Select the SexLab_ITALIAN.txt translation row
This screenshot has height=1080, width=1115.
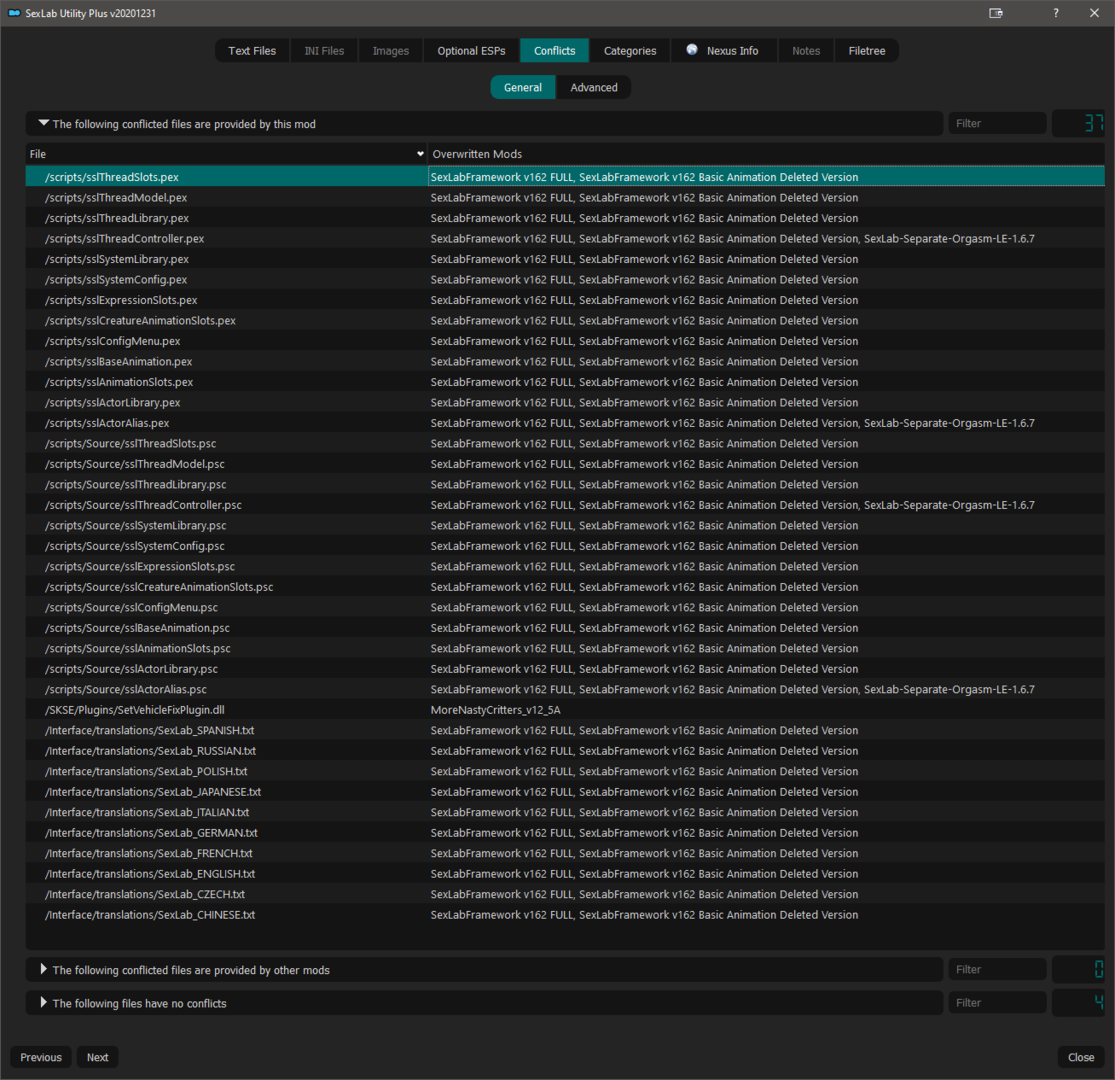tap(565, 812)
